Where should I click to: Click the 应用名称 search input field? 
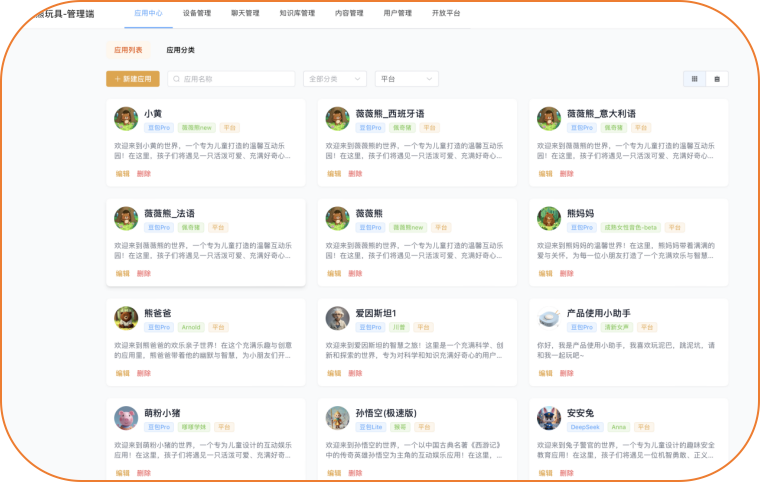[232, 79]
